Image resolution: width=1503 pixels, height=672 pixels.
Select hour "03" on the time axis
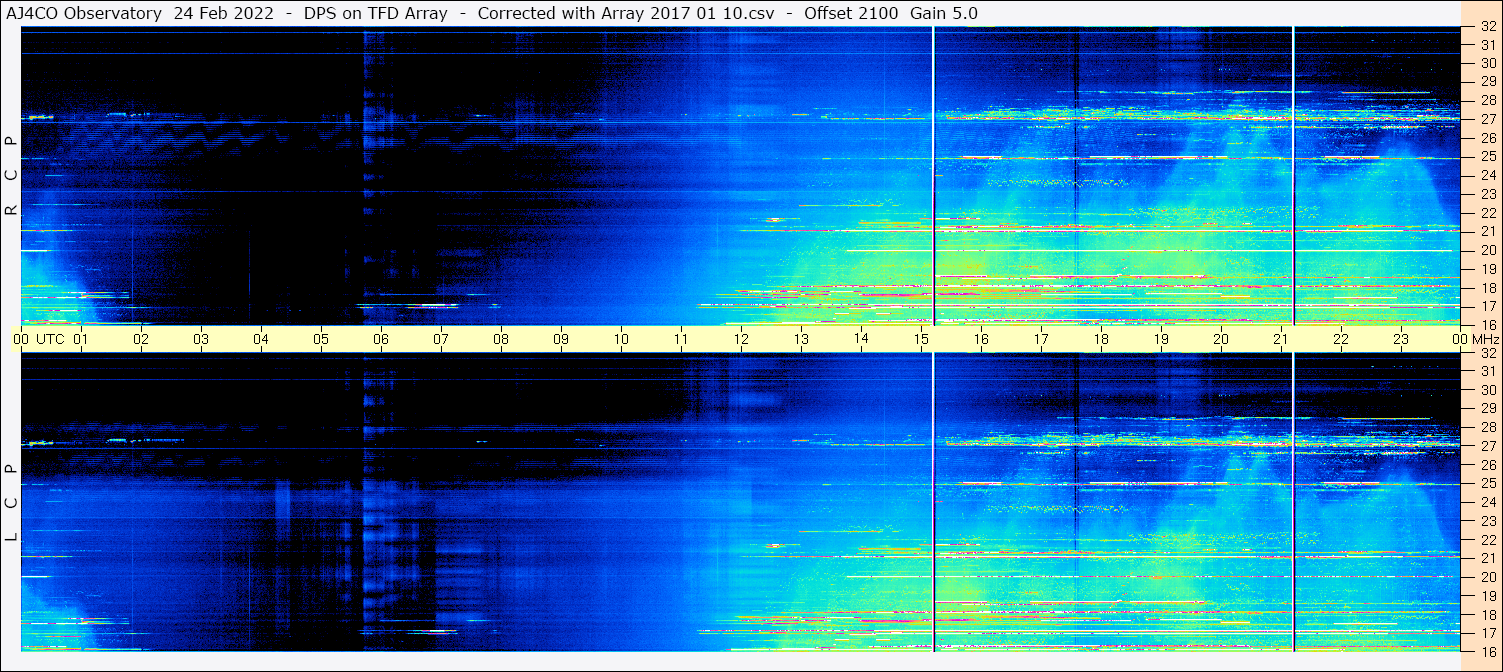pyautogui.click(x=201, y=339)
